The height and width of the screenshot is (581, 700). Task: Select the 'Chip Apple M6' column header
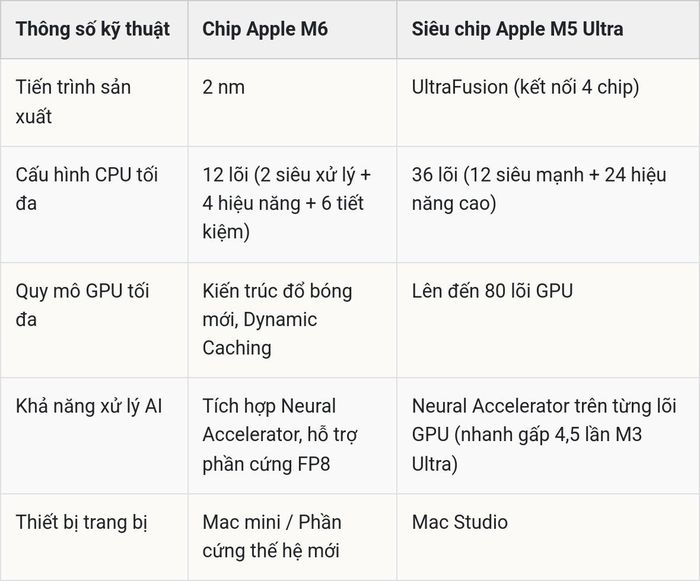pyautogui.click(x=265, y=29)
